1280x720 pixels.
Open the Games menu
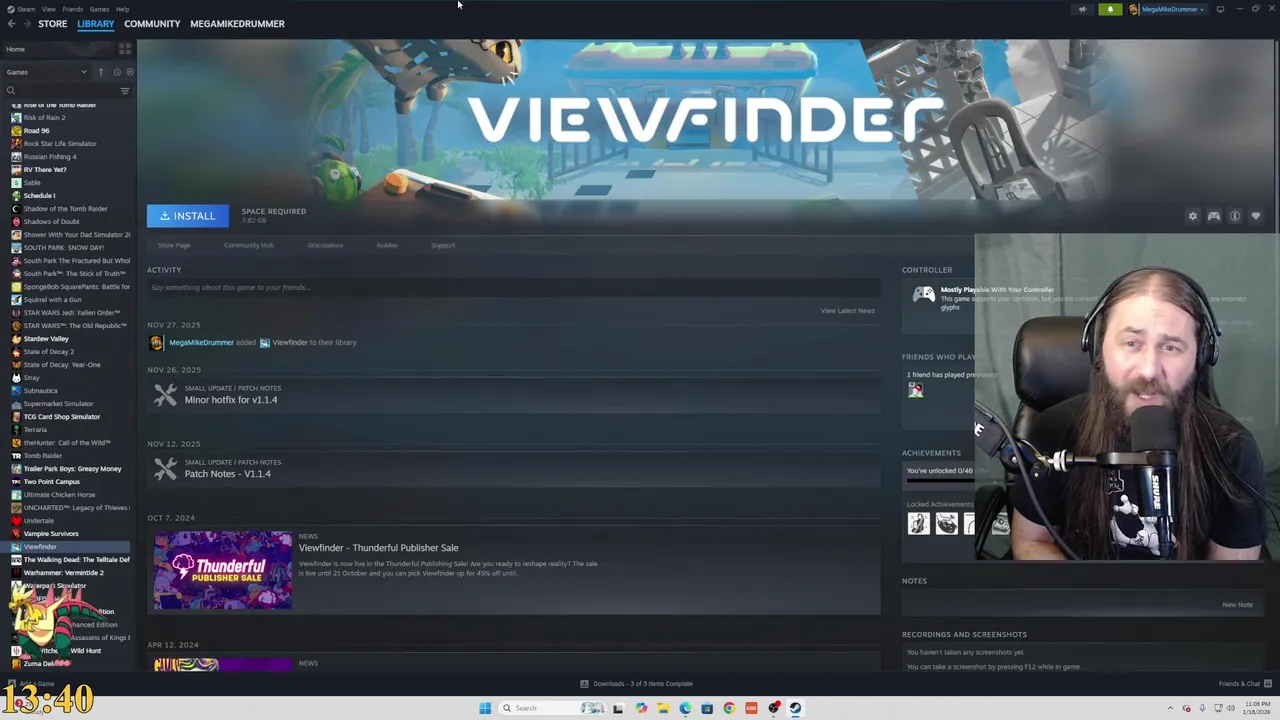click(x=99, y=9)
